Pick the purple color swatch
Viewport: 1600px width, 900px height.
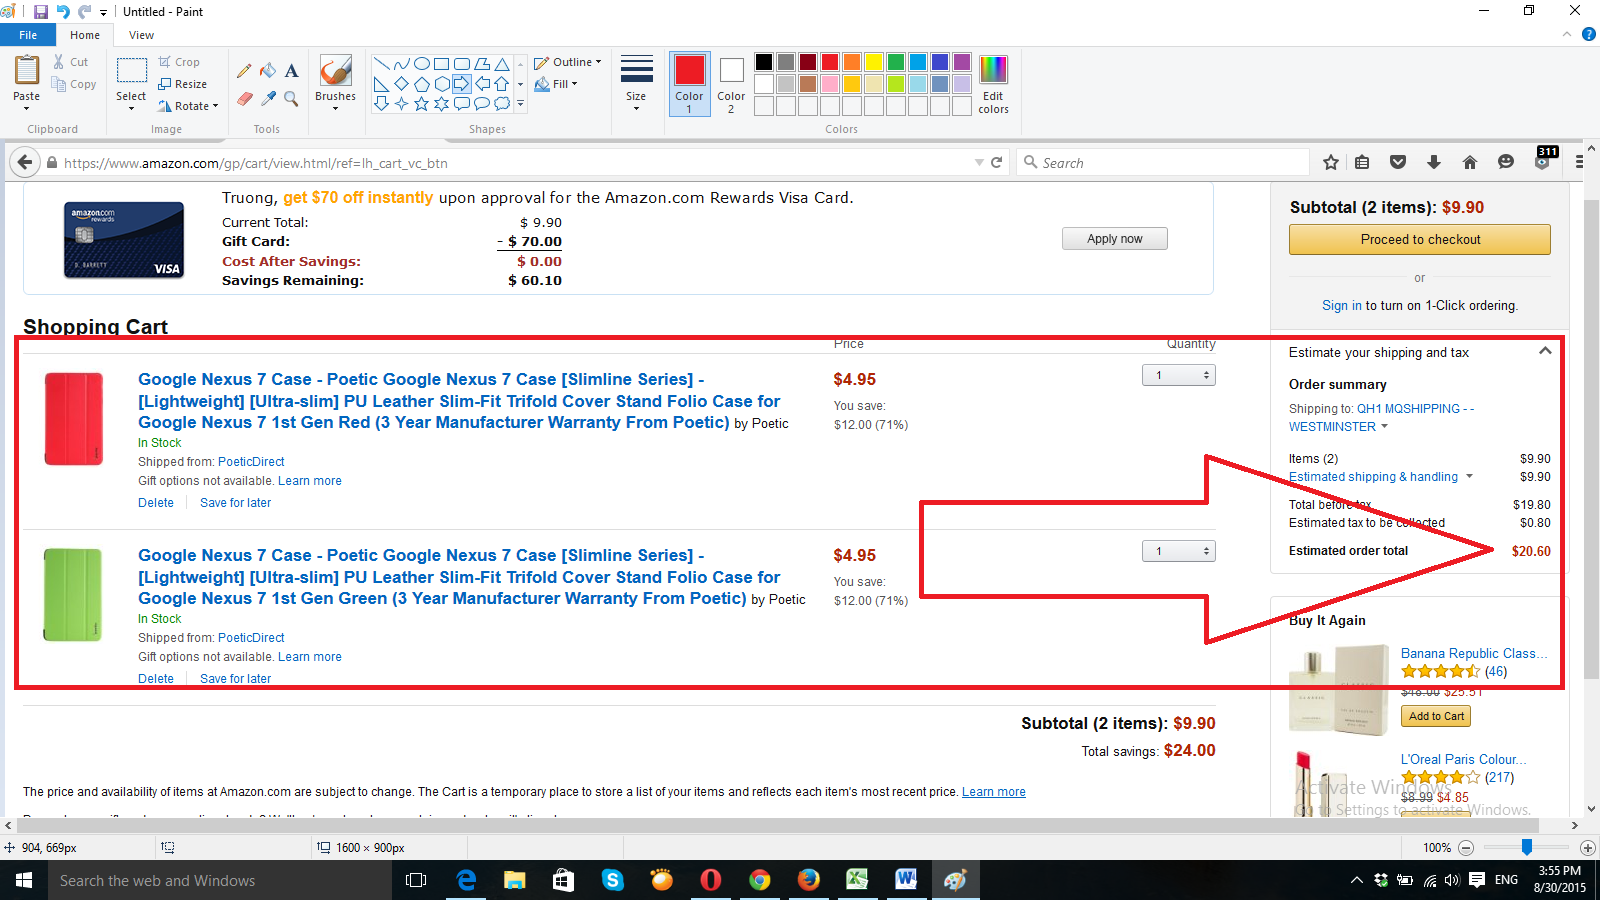[962, 62]
